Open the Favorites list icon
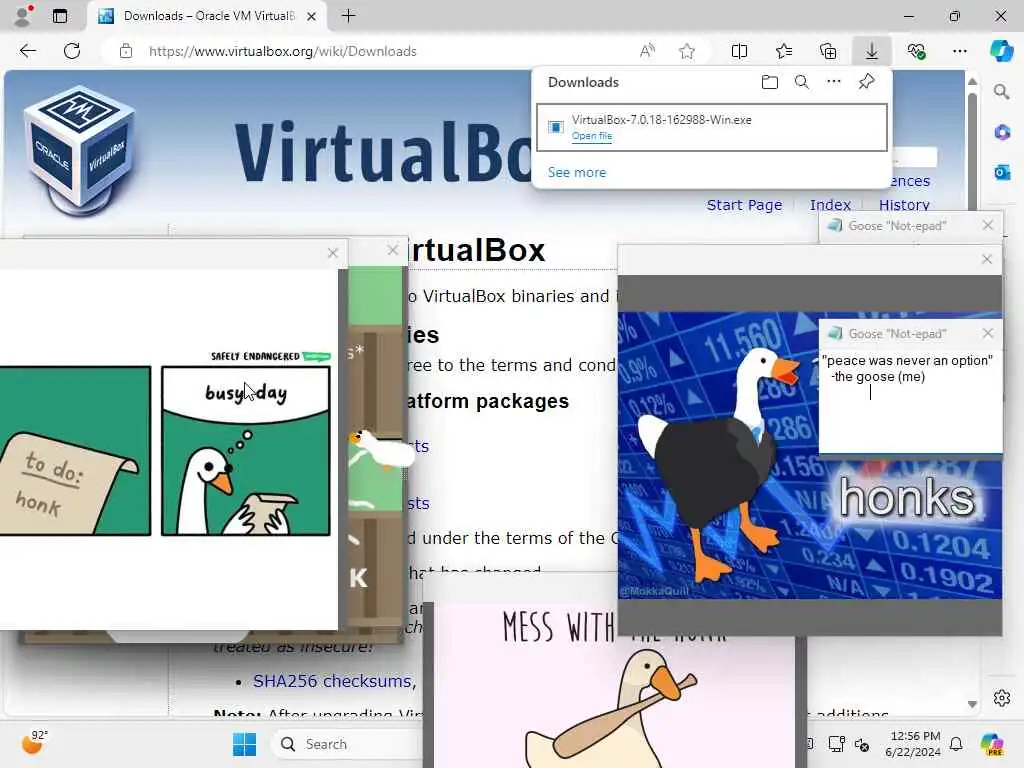1024x768 pixels. tap(784, 51)
